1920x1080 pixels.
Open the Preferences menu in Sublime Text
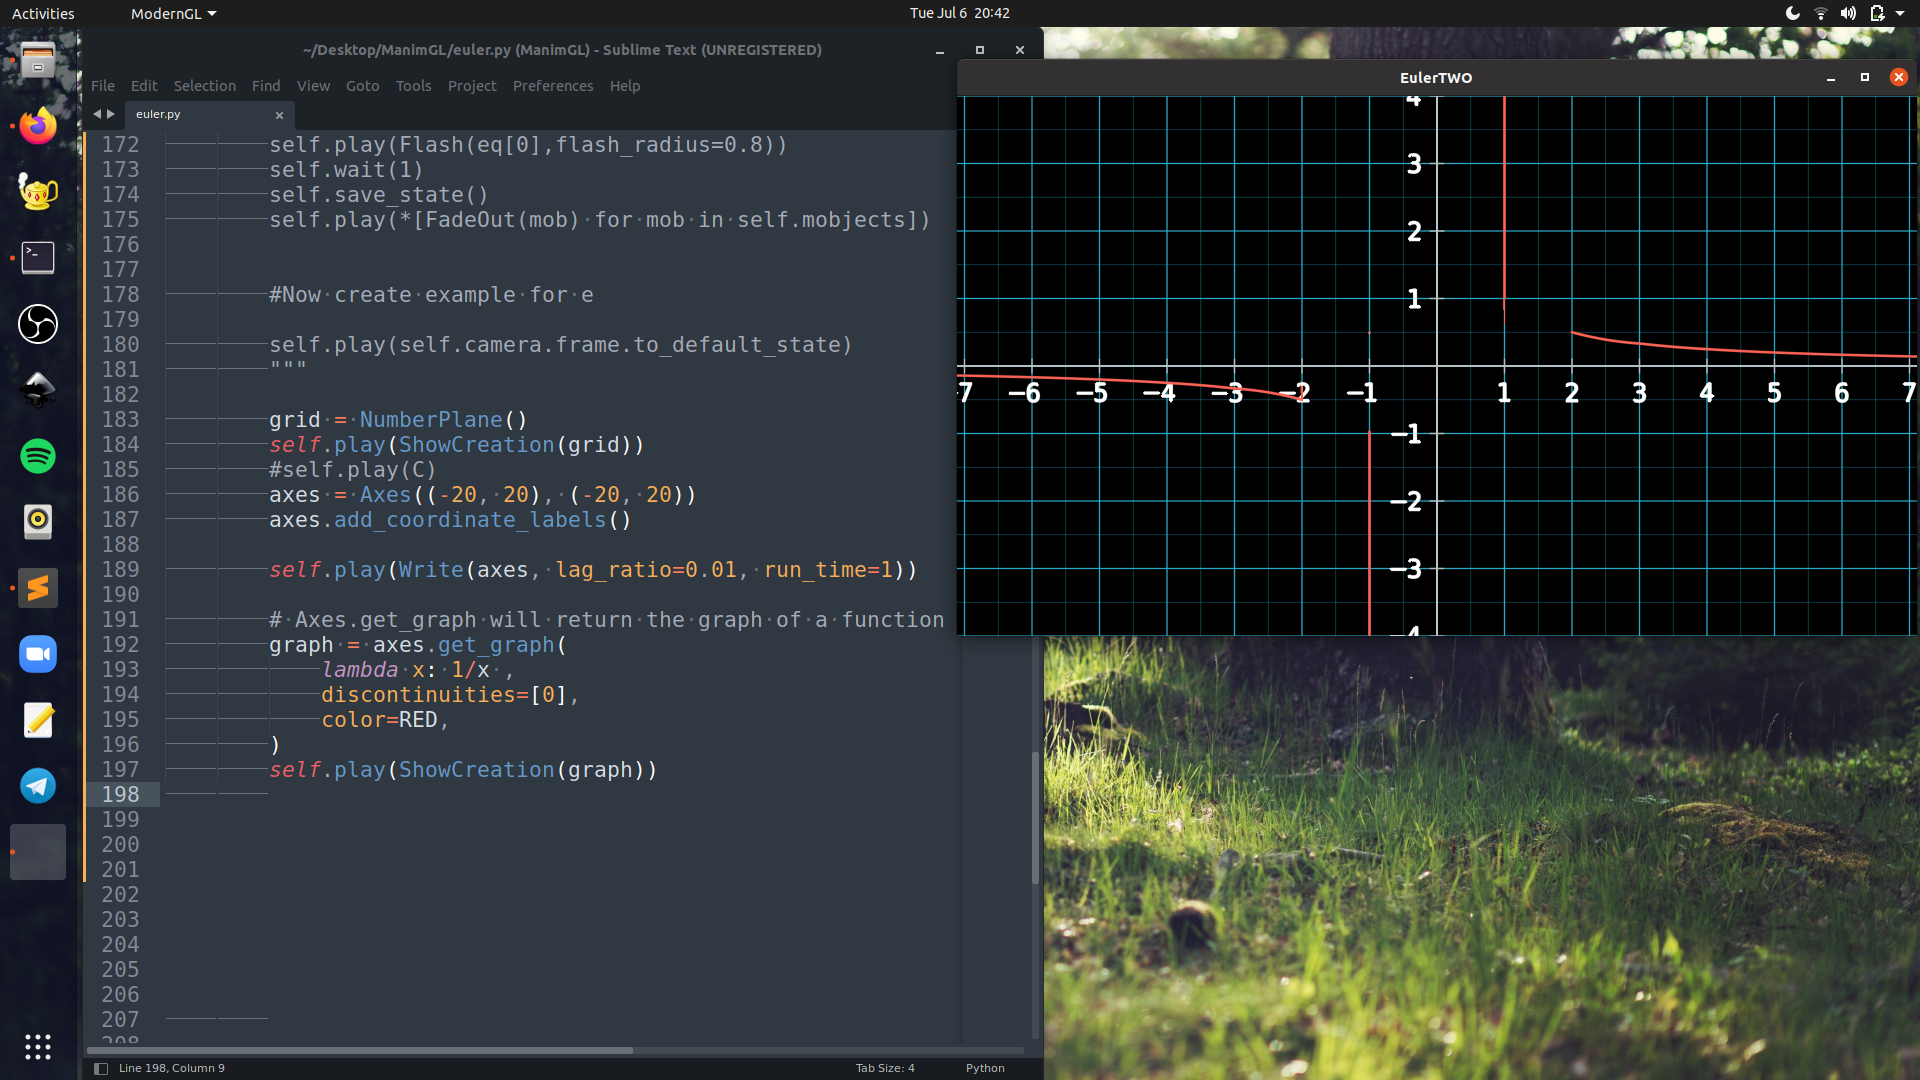click(553, 86)
